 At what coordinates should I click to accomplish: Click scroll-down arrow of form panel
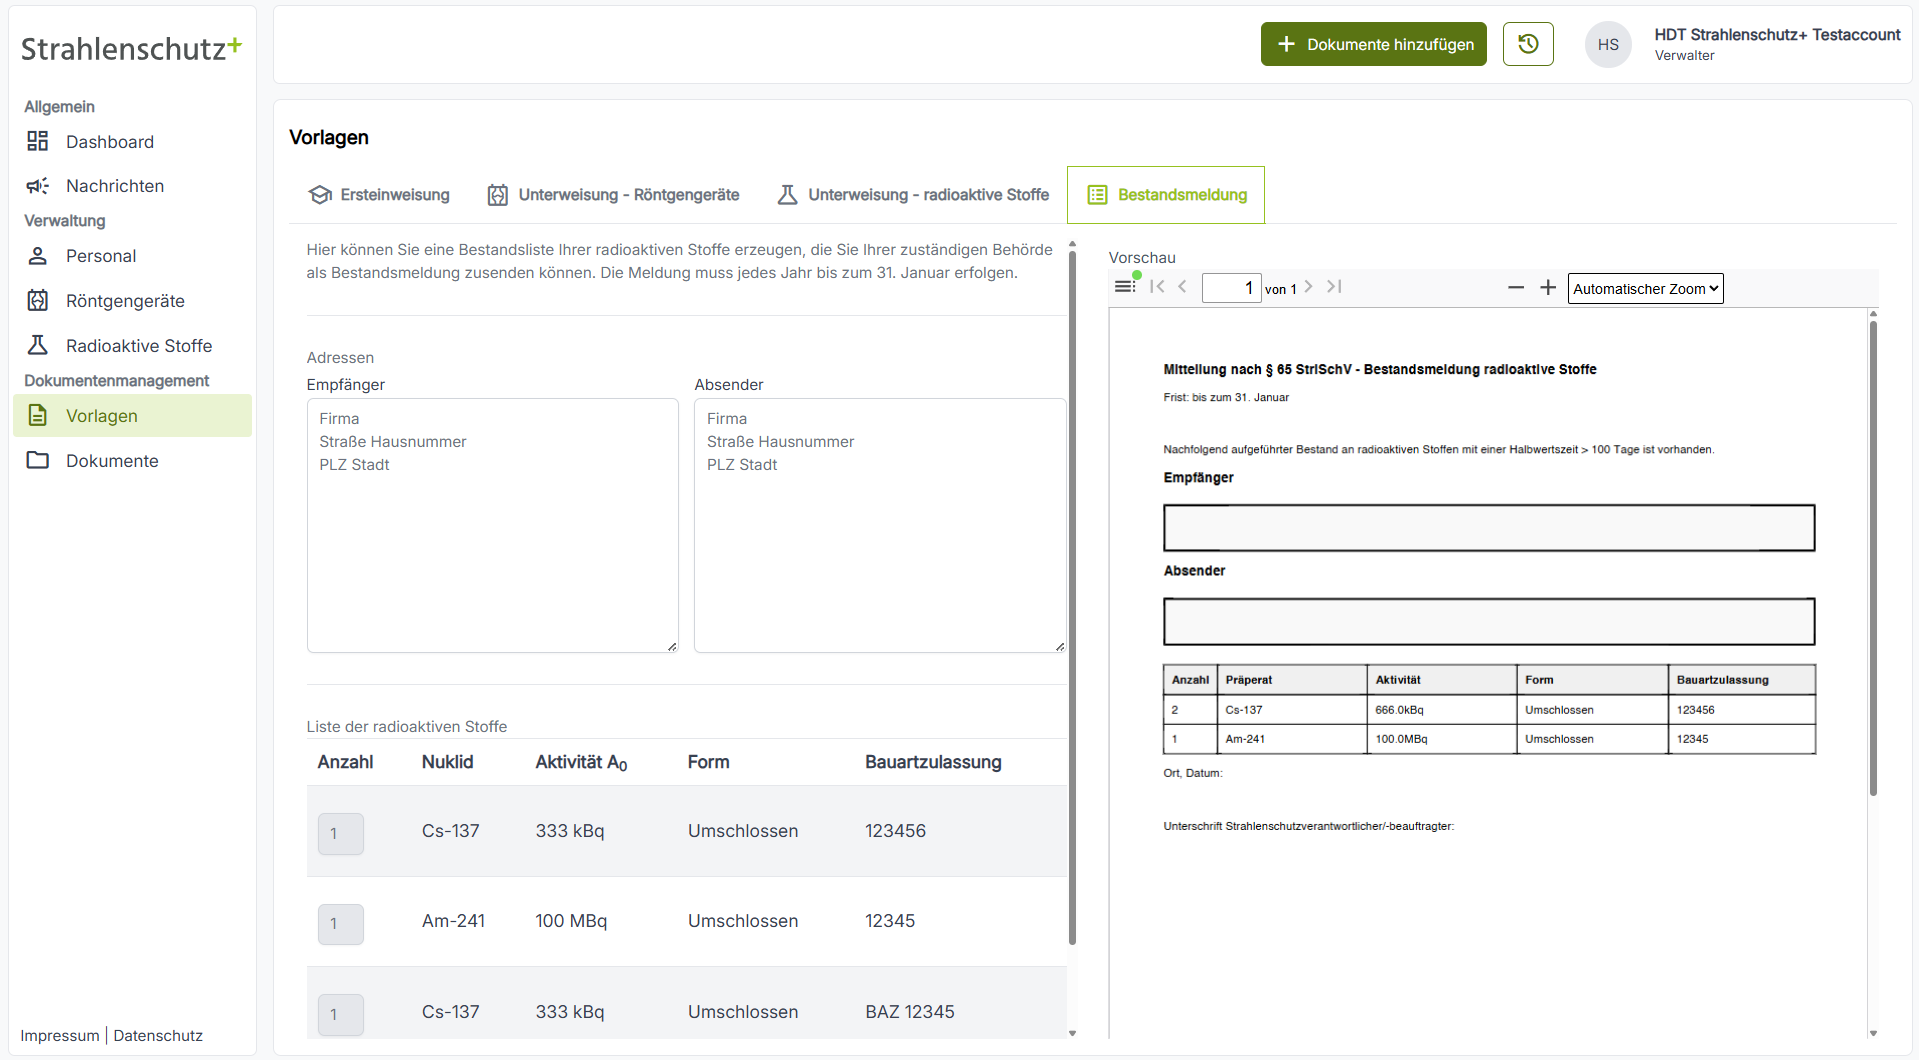tap(1072, 1033)
